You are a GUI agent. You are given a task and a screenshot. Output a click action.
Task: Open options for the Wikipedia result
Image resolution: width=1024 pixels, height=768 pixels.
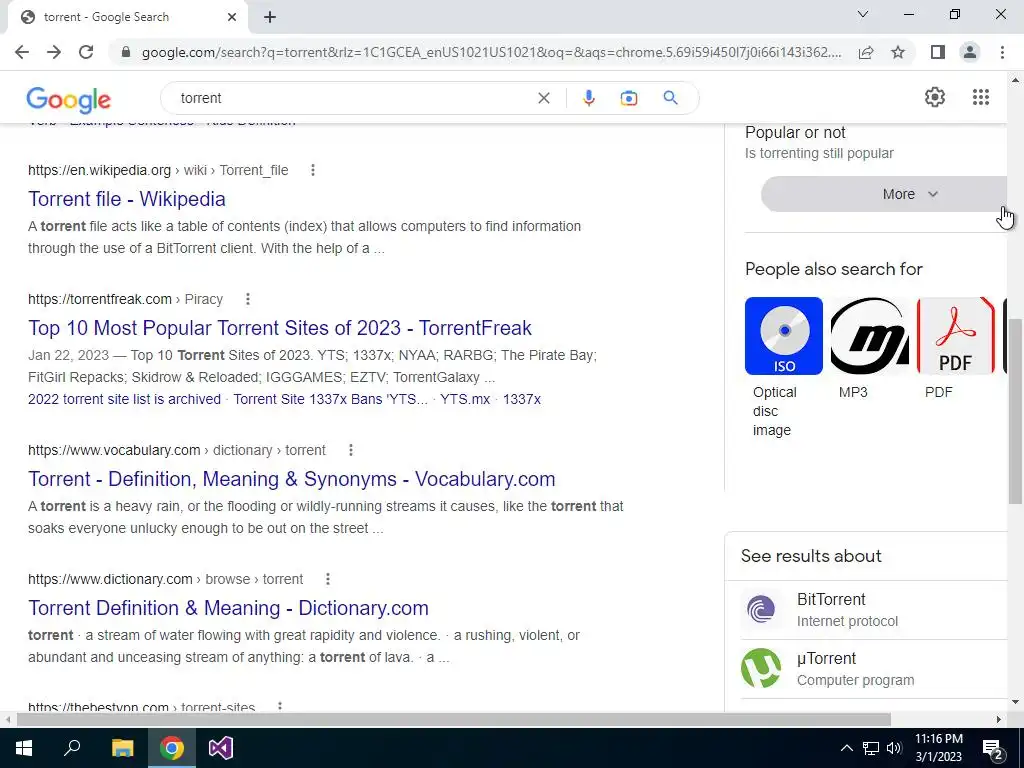(x=313, y=170)
